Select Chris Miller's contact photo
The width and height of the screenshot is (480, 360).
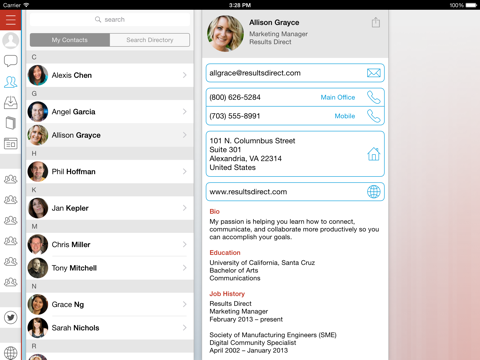pos(38,244)
